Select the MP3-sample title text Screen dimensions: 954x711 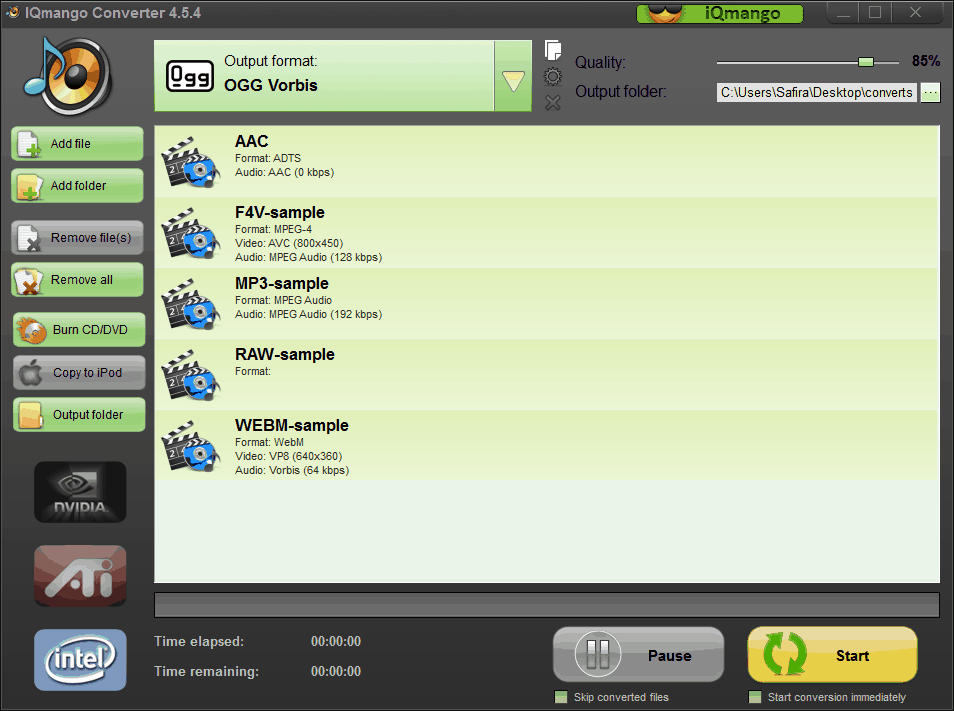pos(282,283)
